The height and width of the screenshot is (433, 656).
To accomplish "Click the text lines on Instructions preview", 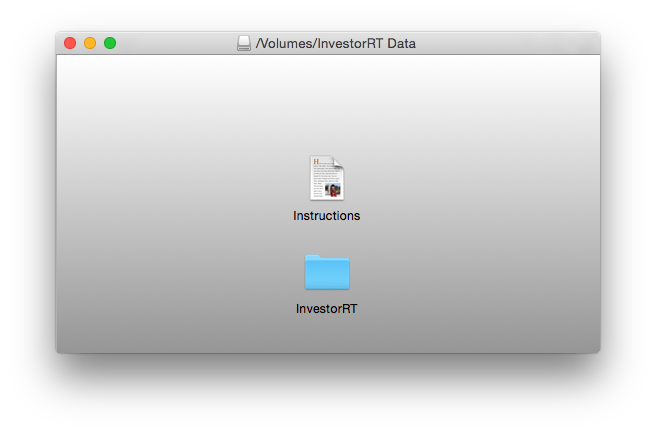I will click(326, 174).
